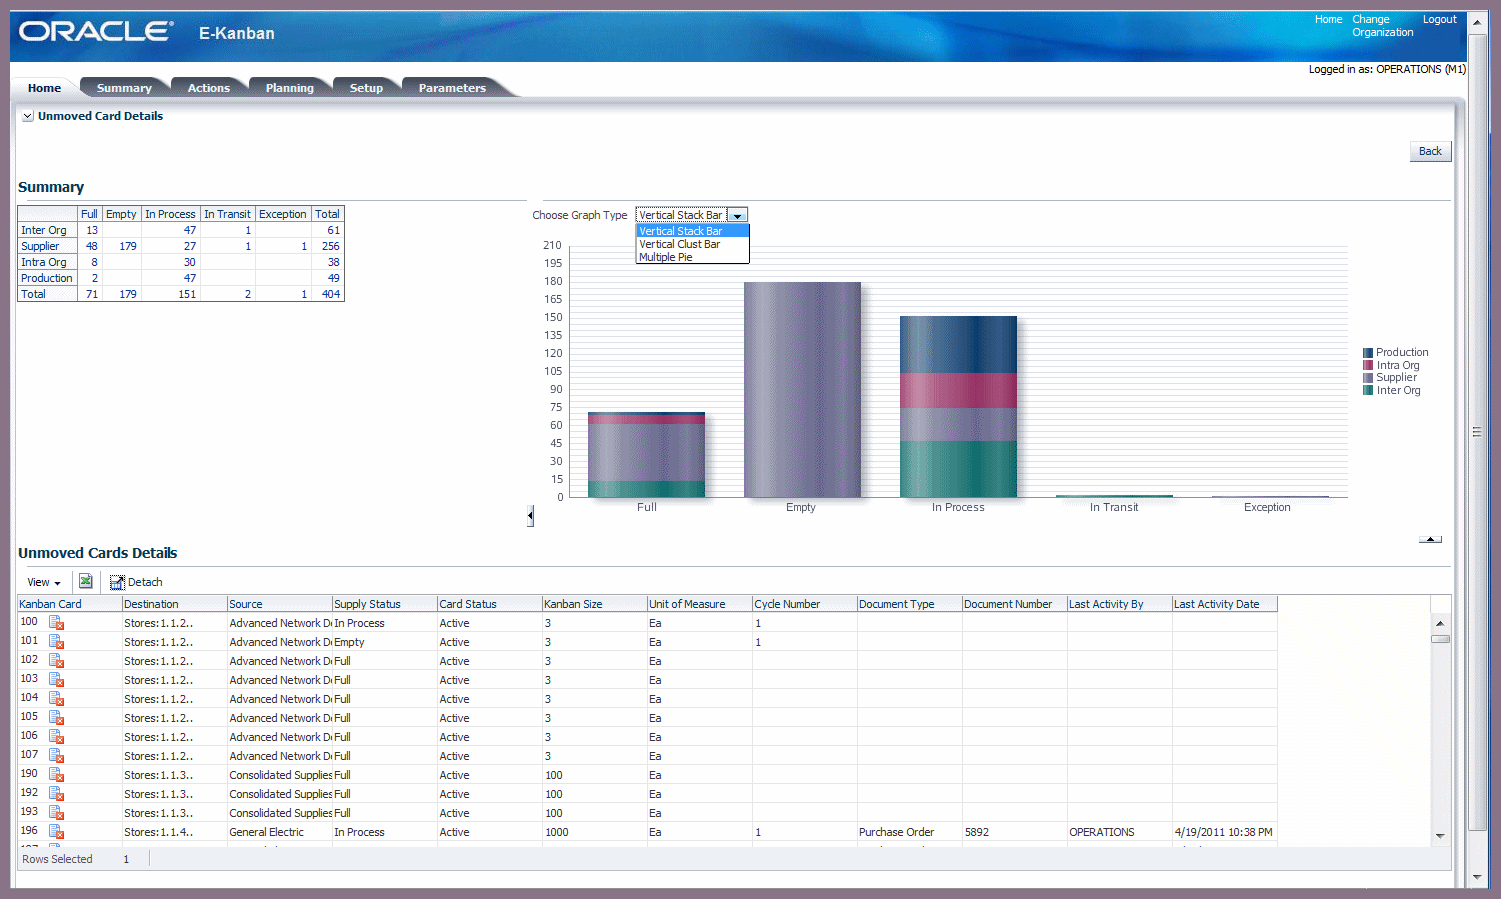Open the View menu in table toolbar

(x=44, y=582)
